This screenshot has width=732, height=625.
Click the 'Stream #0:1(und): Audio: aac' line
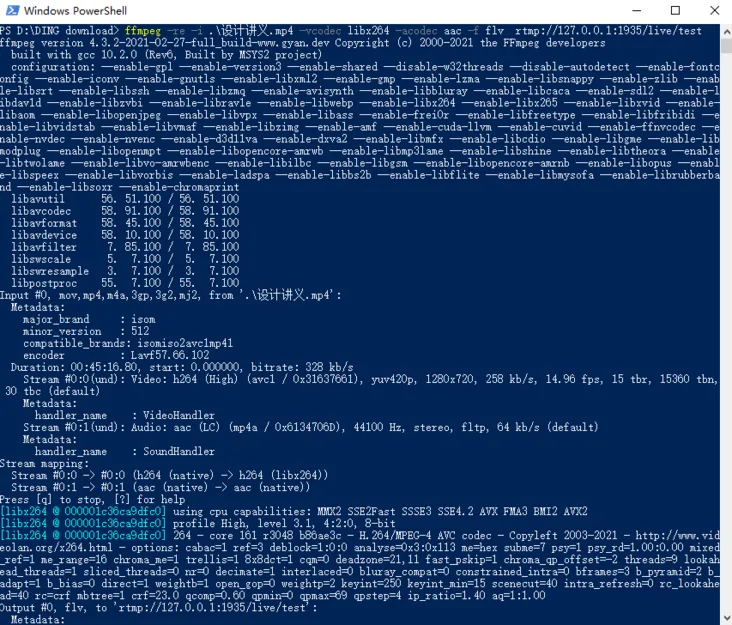311,428
